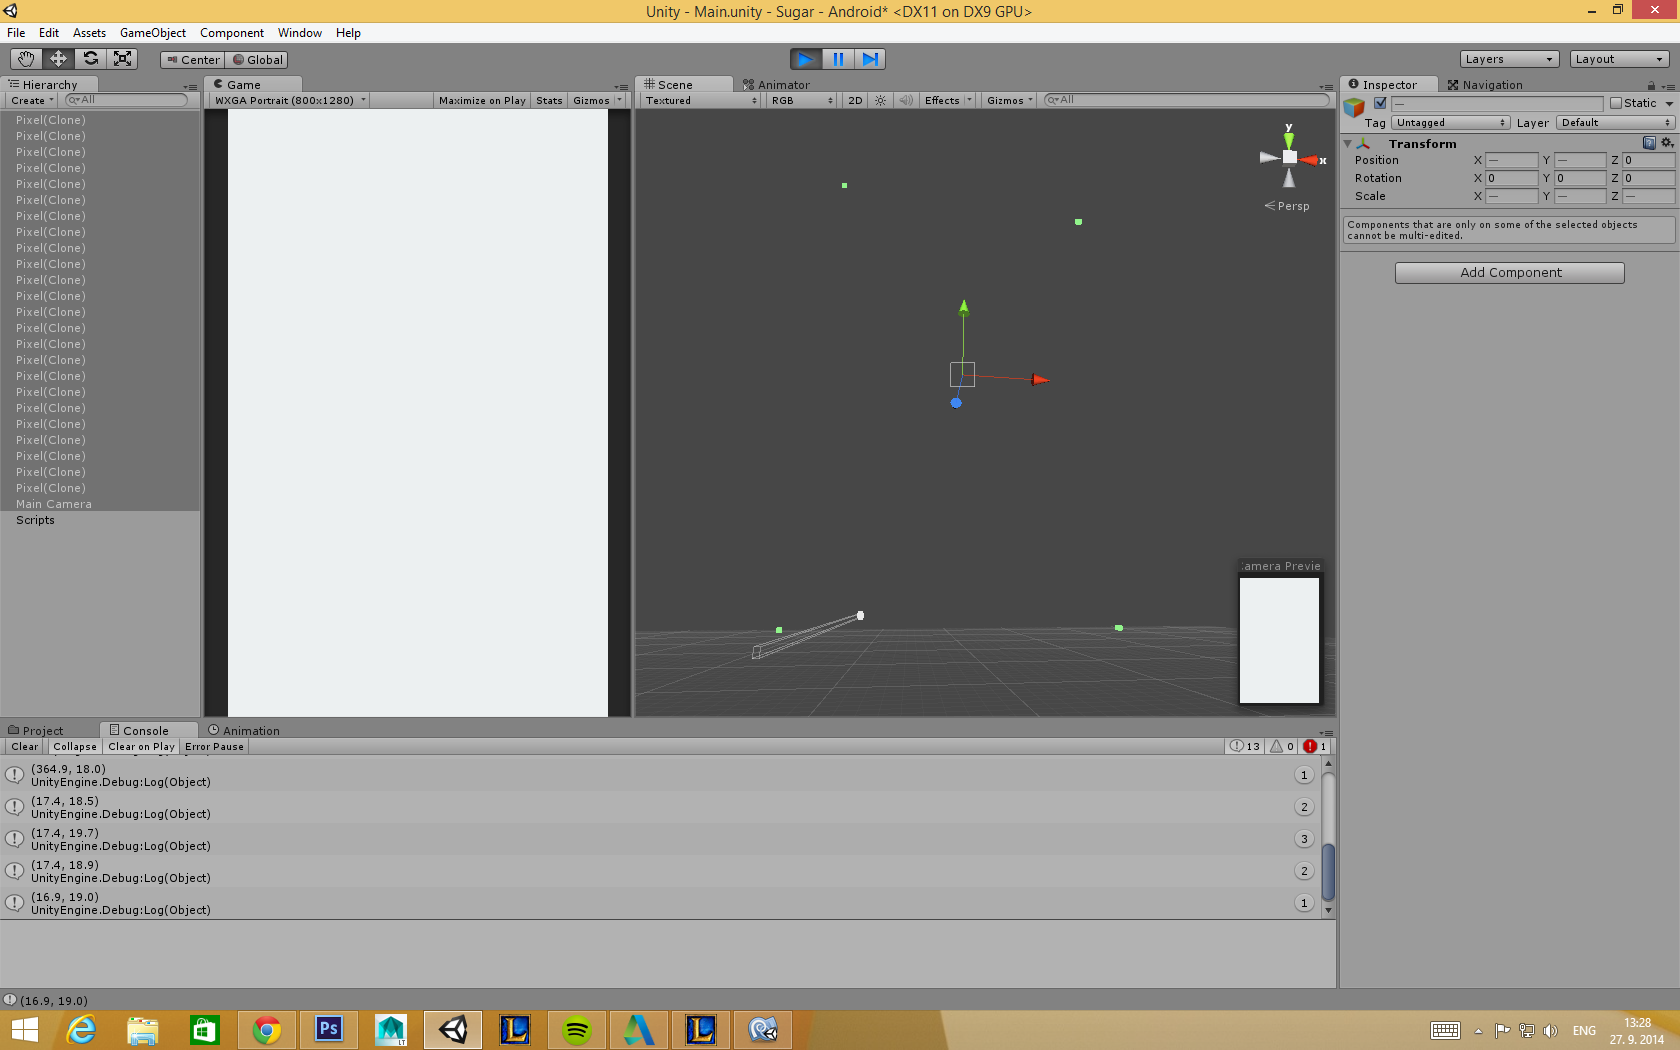1680x1050 pixels.
Task: Open Textured draw mode dropdown
Action: [x=700, y=100]
